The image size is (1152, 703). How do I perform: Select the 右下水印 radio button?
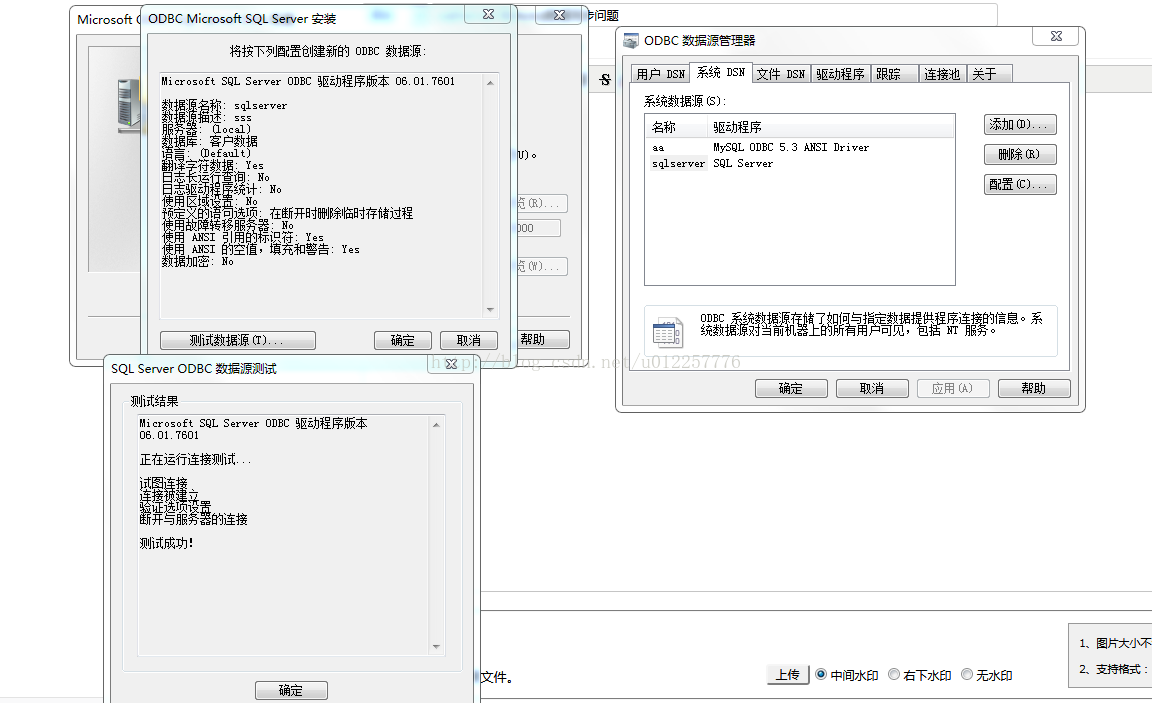coord(894,674)
